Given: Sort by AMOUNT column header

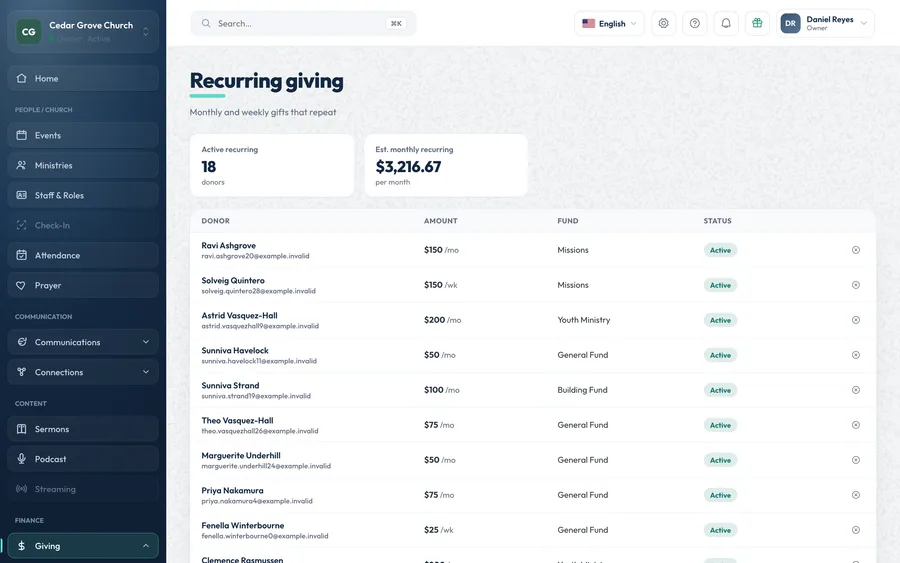Looking at the screenshot, I should 441,221.
